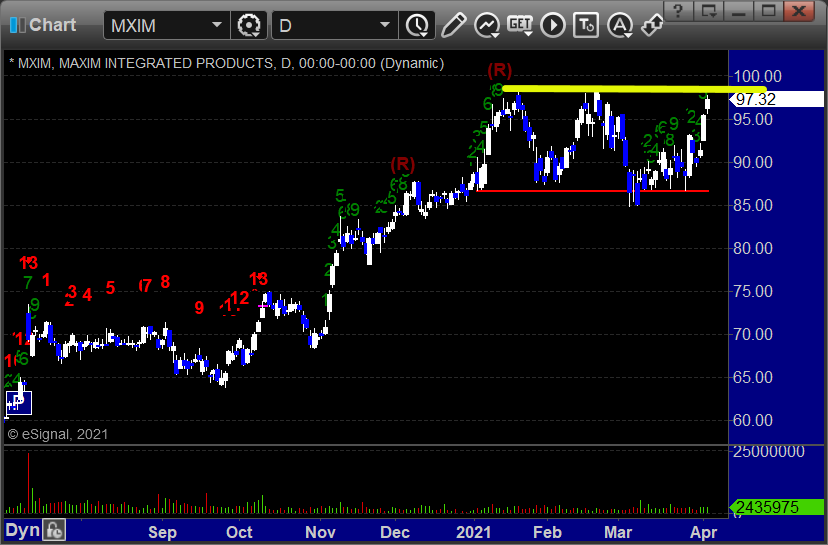Click the fc lock icon beside Dyn
828x545 pixels.
[54, 530]
